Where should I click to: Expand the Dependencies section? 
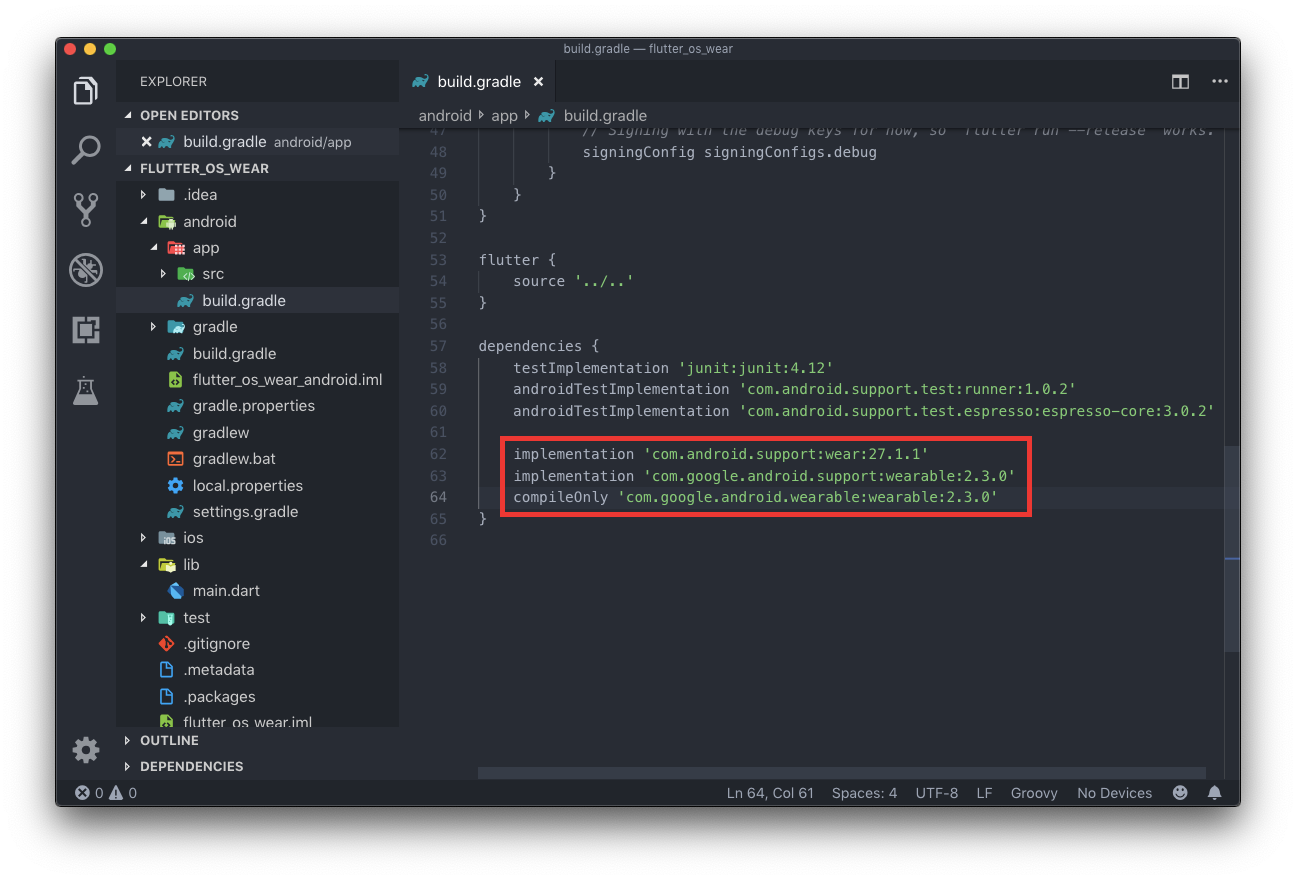[257, 767]
